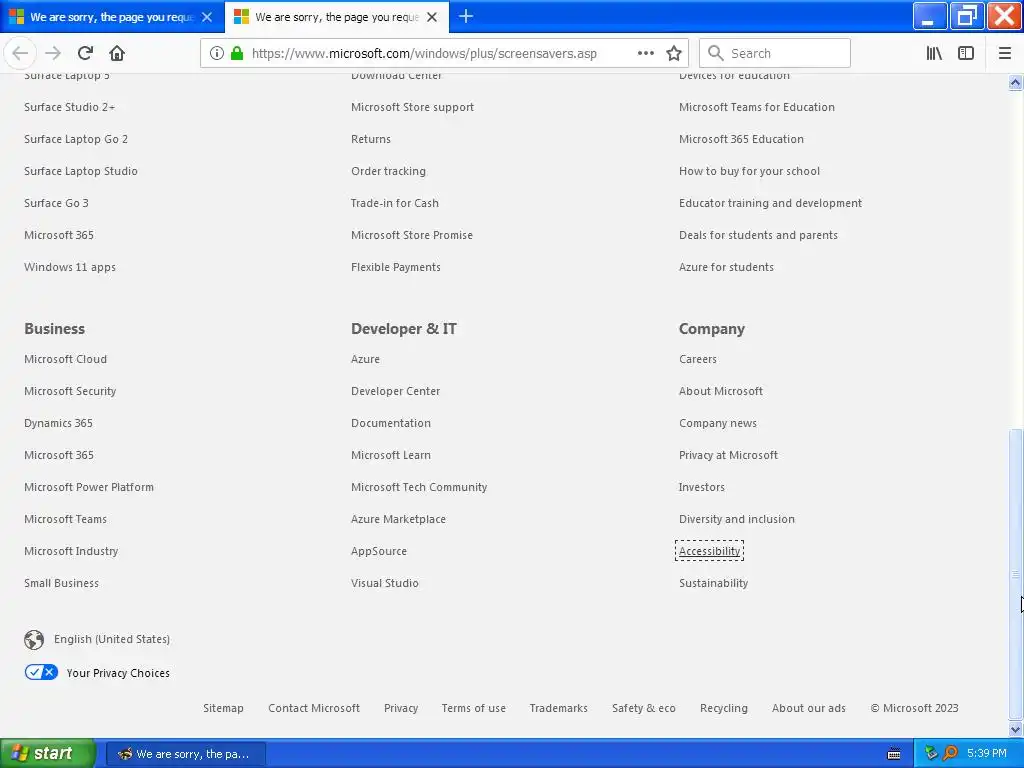This screenshot has width=1024, height=768.
Task: Click the globe language icon
Action: click(34, 639)
